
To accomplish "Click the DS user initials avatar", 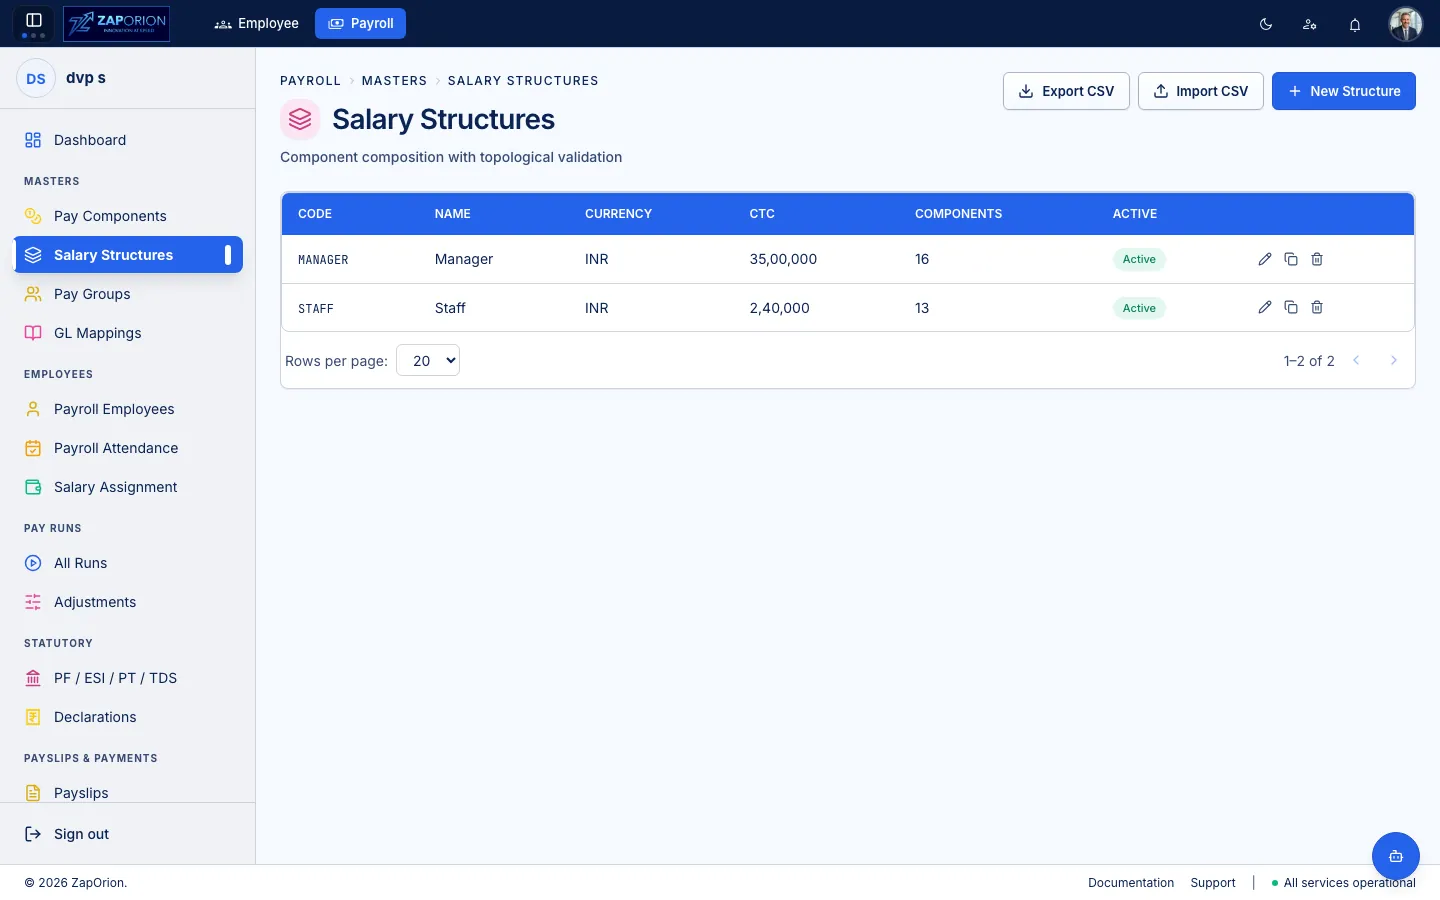I will pos(36,78).
